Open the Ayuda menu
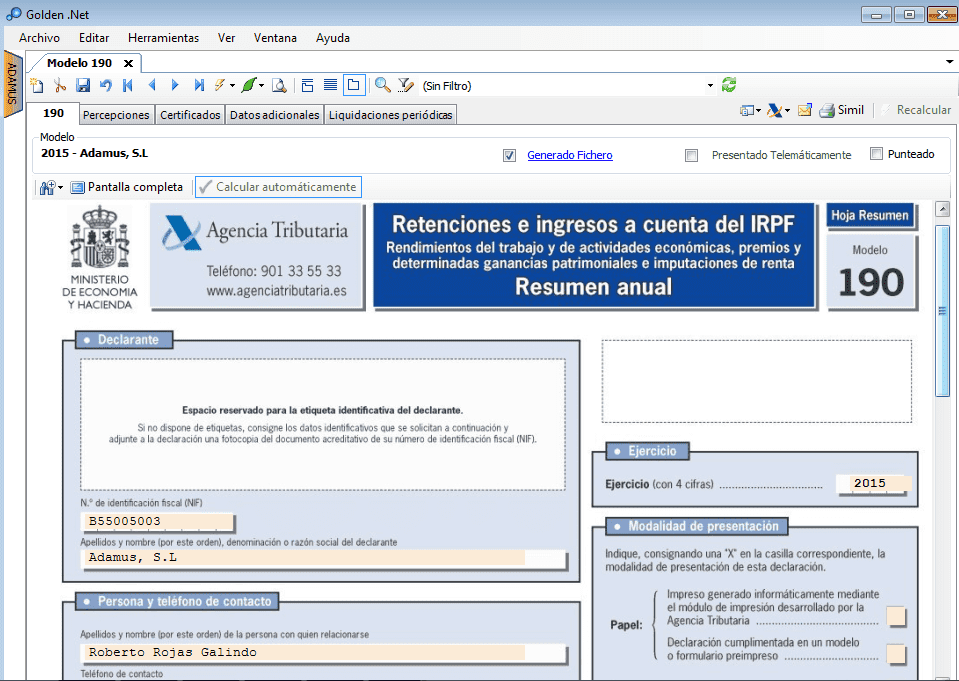 click(x=333, y=38)
